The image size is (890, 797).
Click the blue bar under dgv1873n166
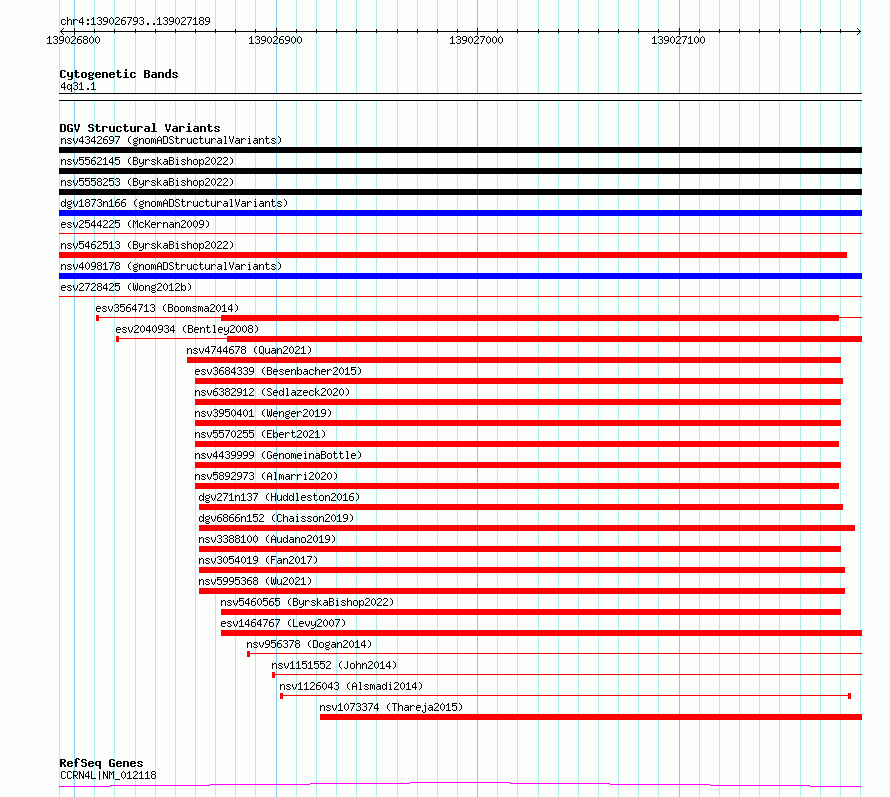[x=460, y=213]
